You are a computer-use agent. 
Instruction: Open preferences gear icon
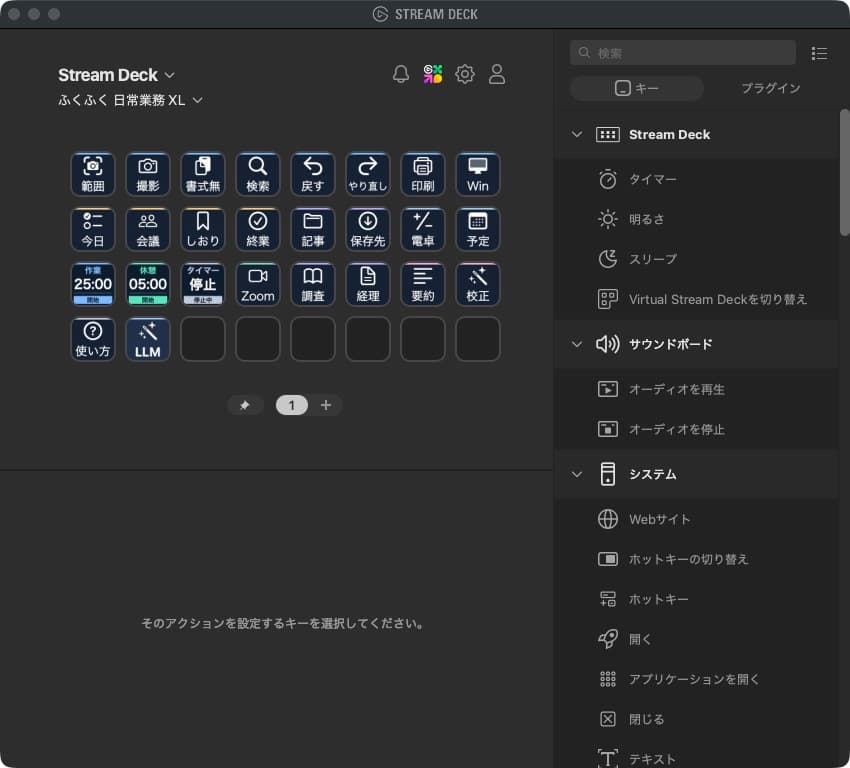tap(465, 74)
